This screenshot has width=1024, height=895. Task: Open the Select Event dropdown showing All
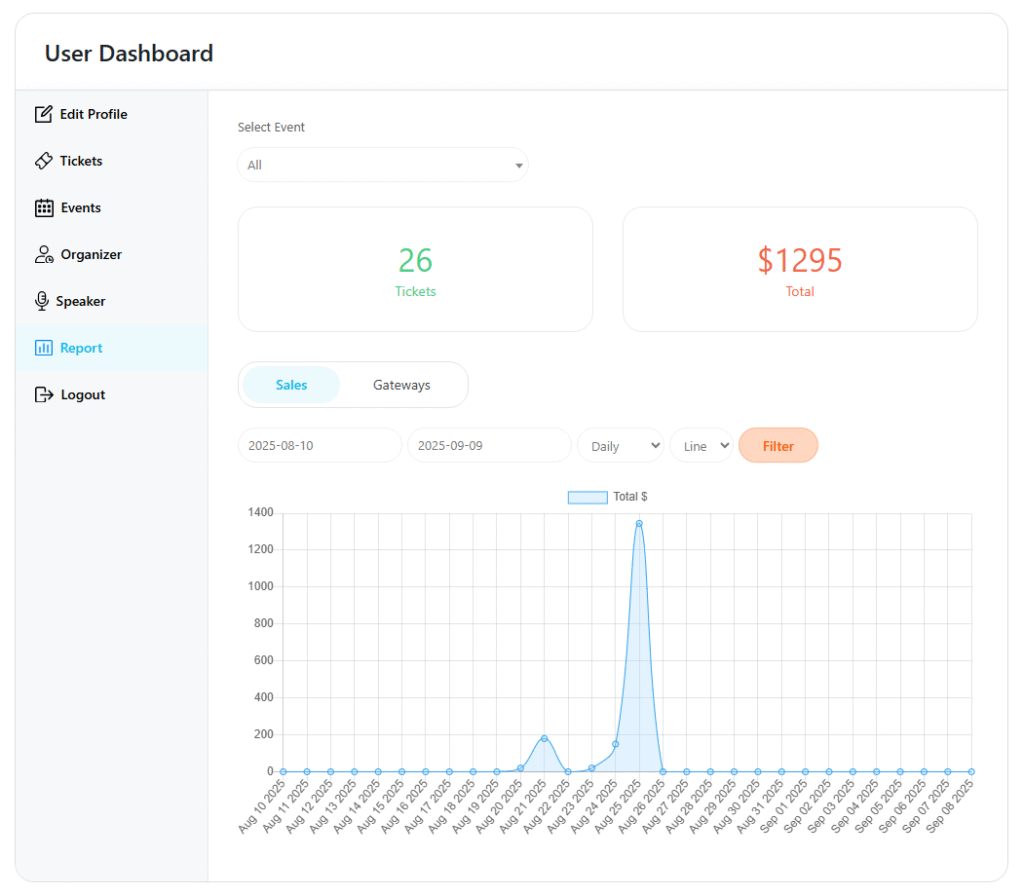tap(383, 165)
